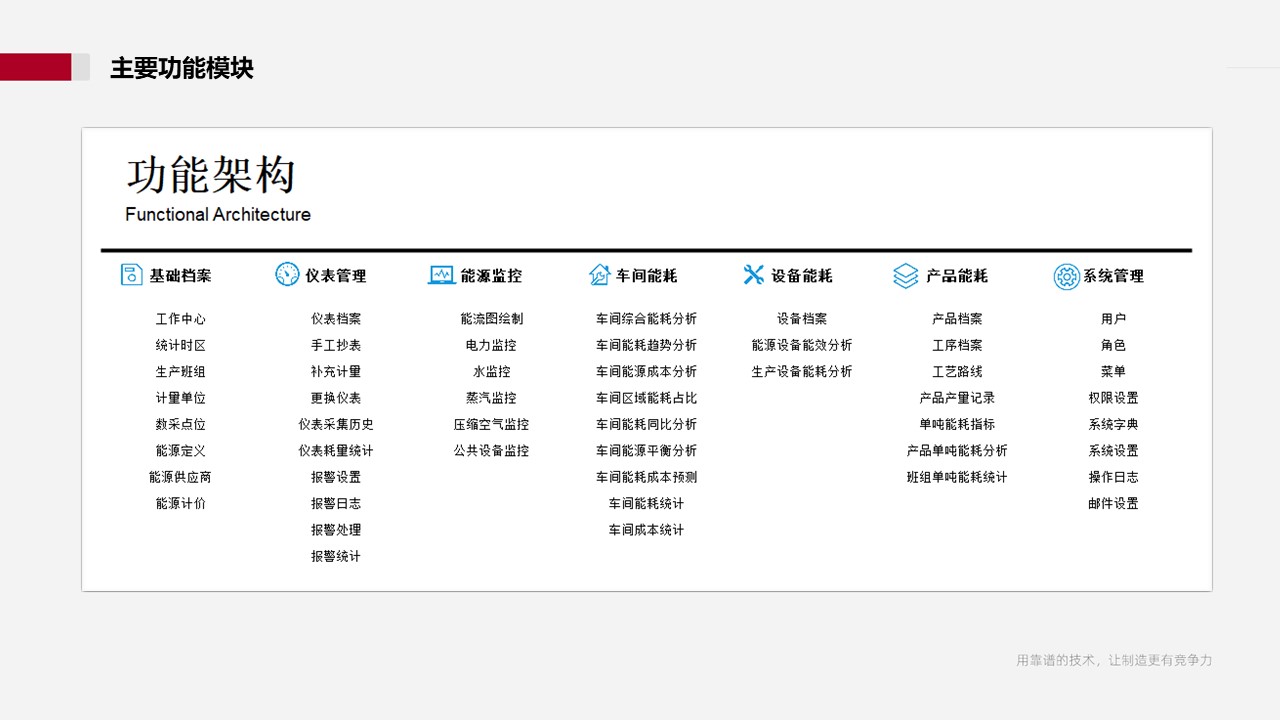Click the 计量单位 item

181,398
